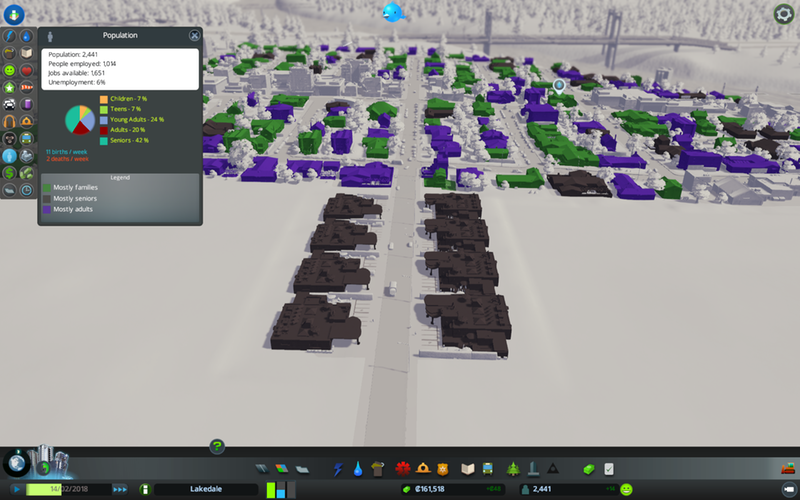Expand city info next to Lakedale
The height and width of the screenshot is (500, 800).
click(x=145, y=489)
